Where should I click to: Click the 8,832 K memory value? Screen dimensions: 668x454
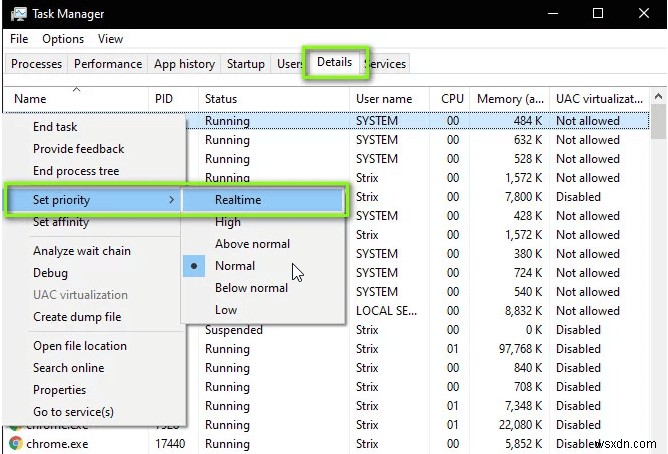pos(510,311)
